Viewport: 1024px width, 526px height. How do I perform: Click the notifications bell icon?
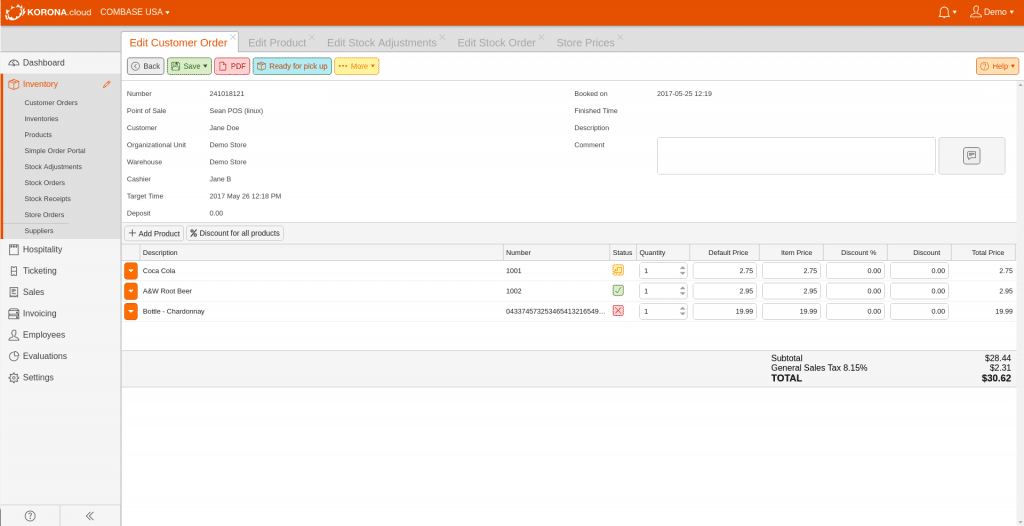pos(944,12)
